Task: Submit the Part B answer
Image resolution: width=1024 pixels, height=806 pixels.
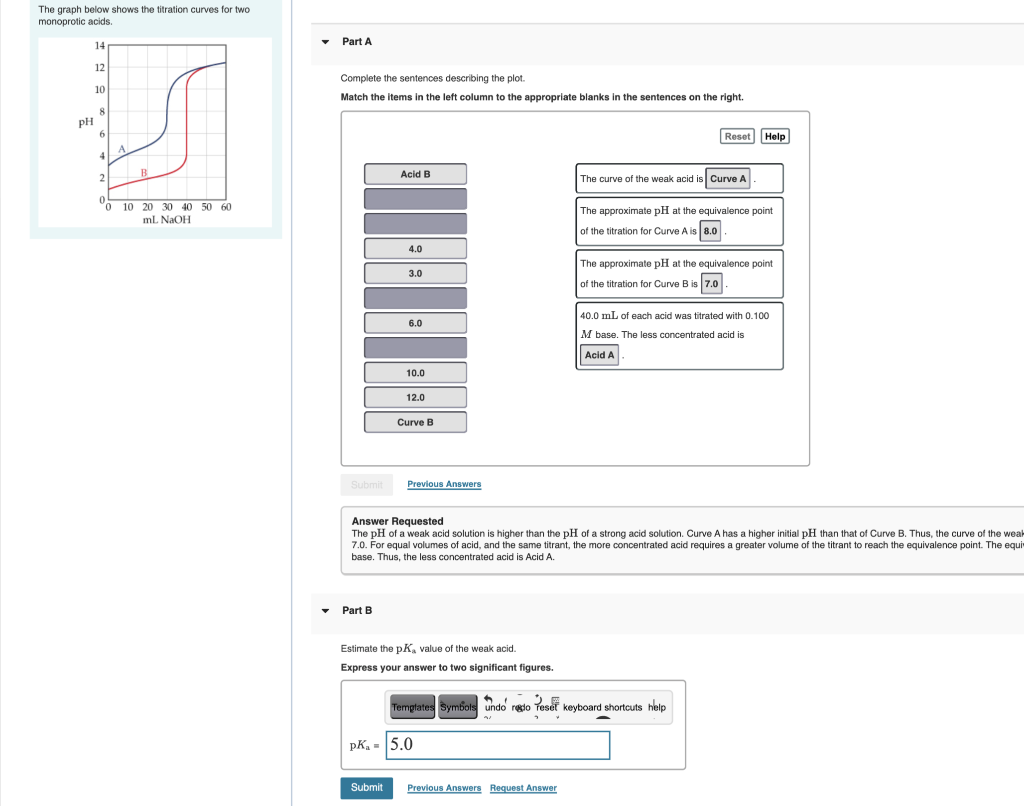Action: pyautogui.click(x=366, y=788)
